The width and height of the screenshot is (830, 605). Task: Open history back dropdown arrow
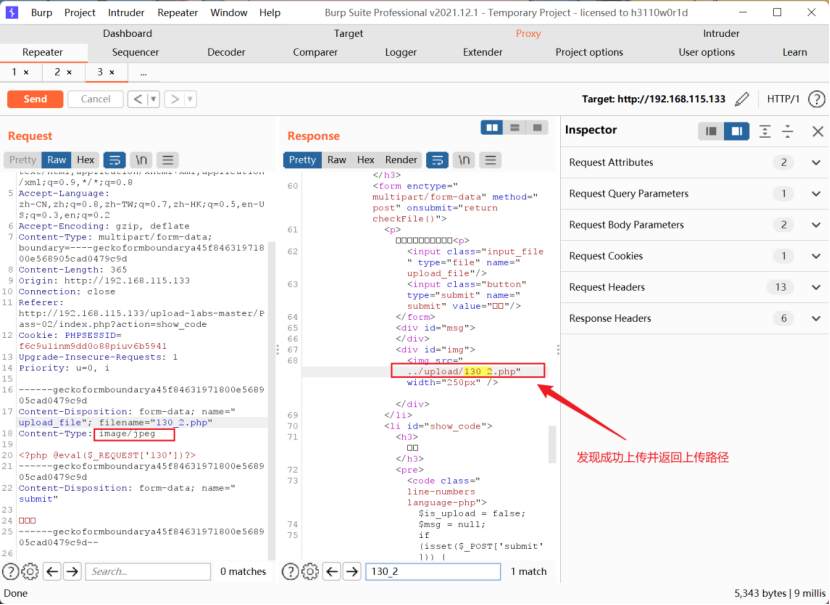coord(154,99)
